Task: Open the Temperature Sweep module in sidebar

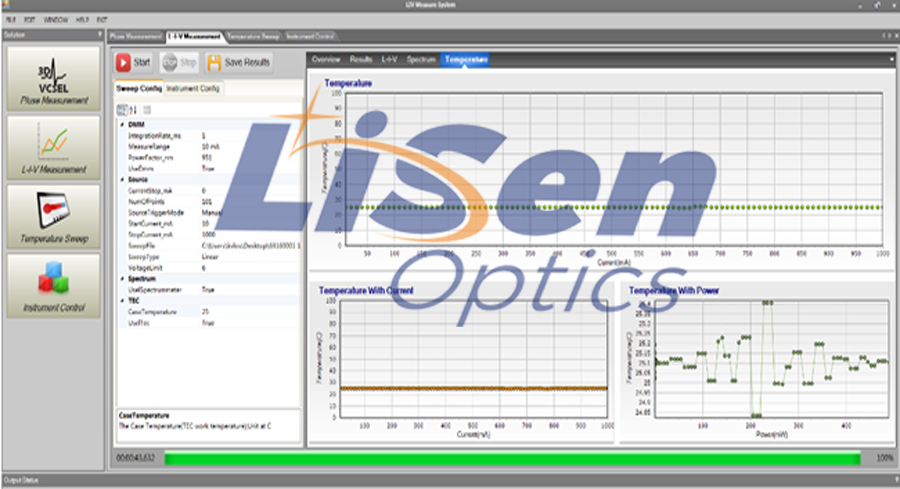Action: pyautogui.click(x=54, y=216)
